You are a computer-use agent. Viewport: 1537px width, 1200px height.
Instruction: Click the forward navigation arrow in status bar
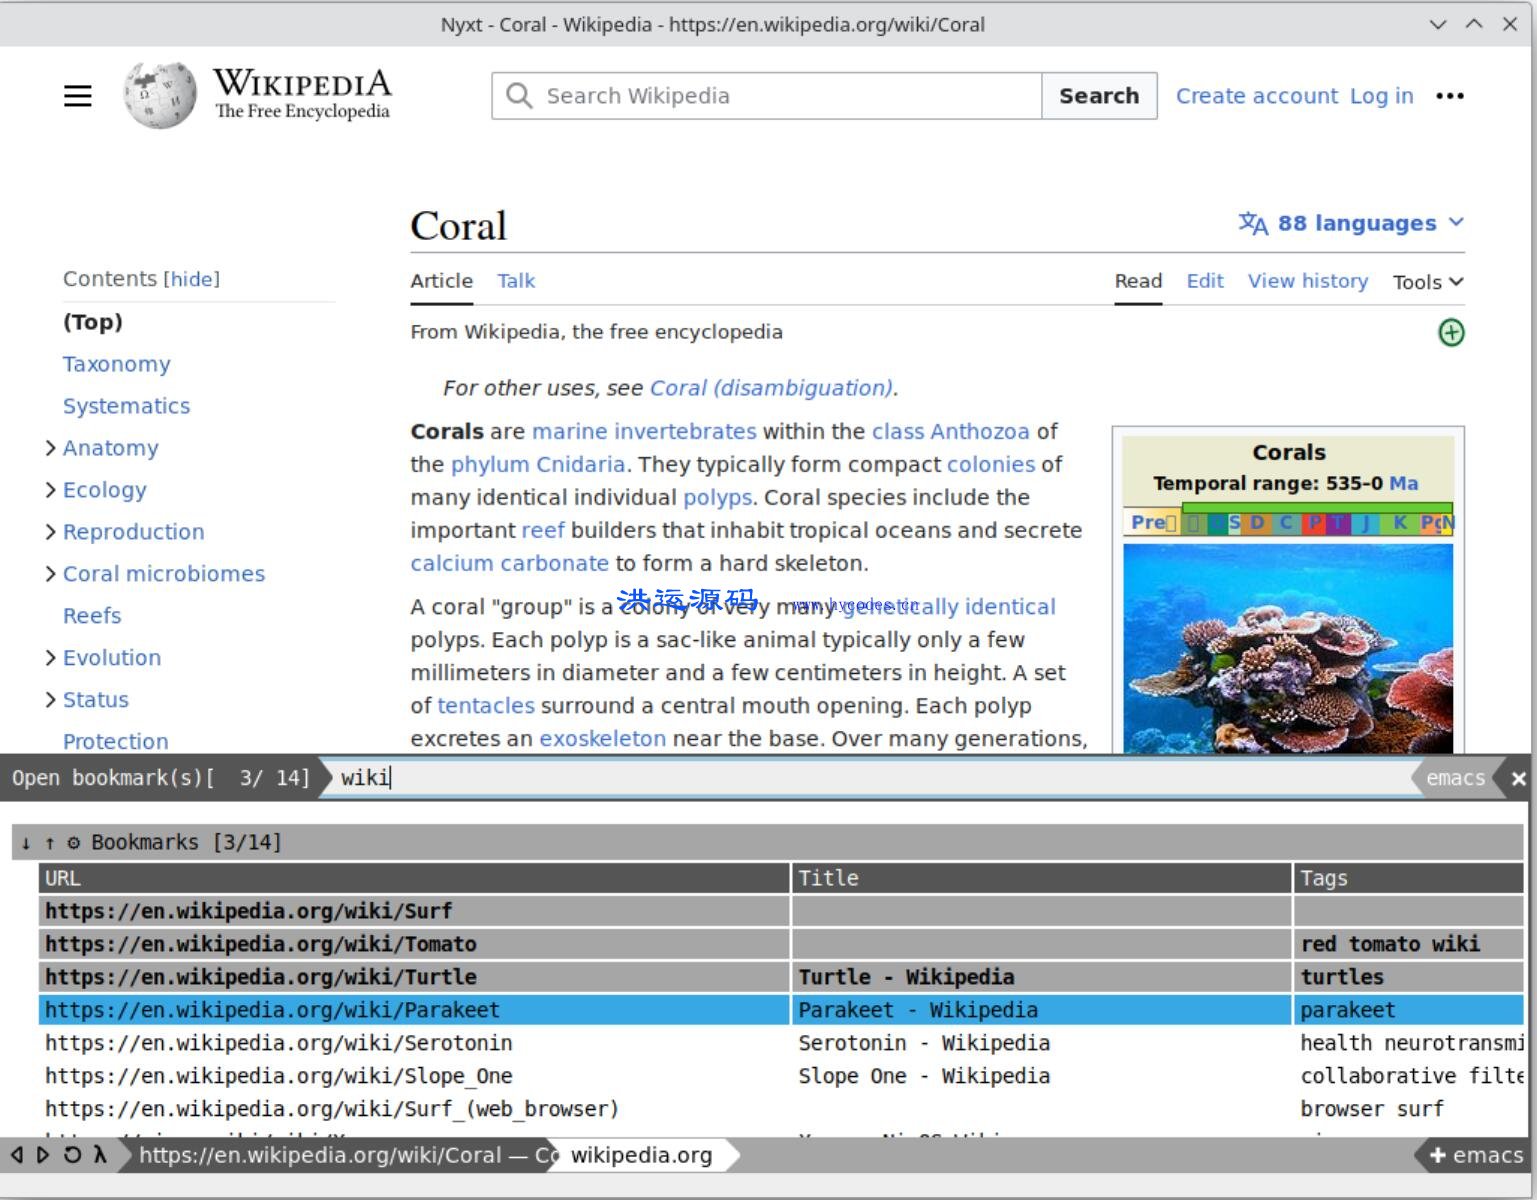tap(43, 1155)
